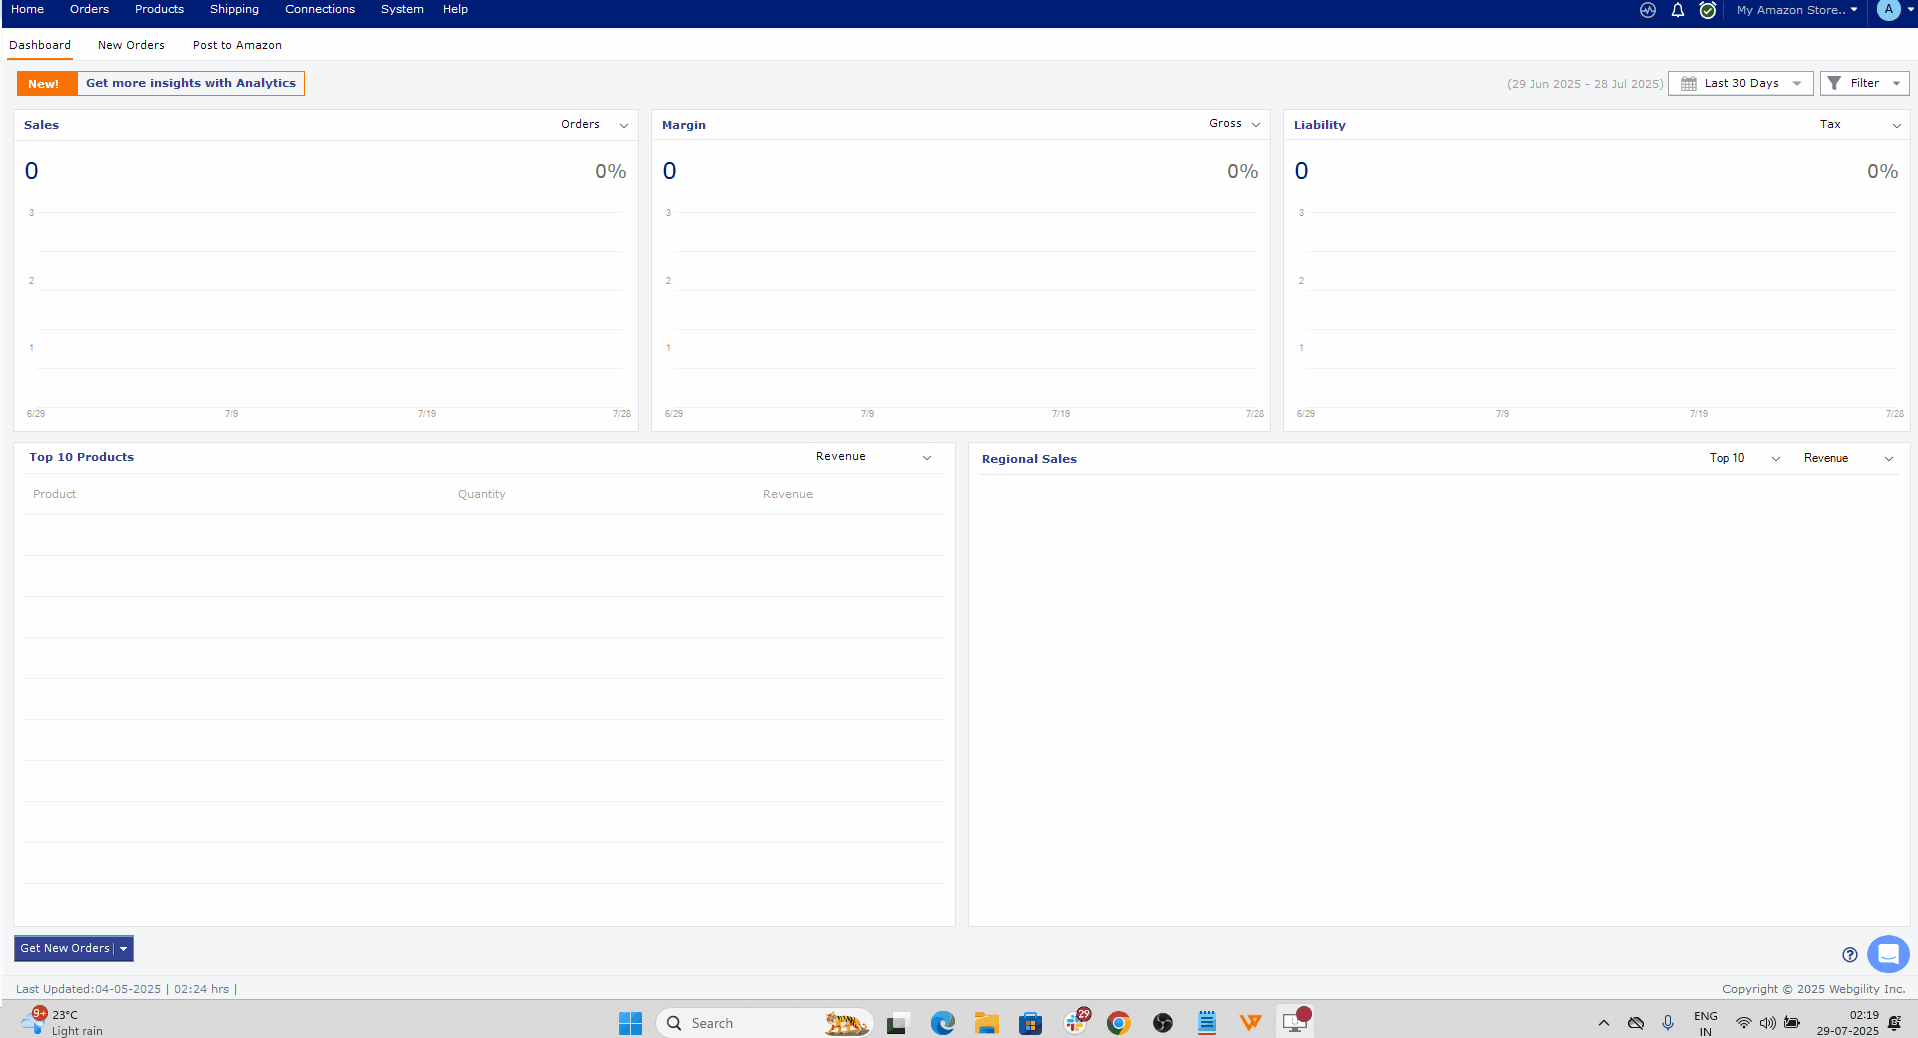
Task: Click the Get New Orders button
Action: (x=64, y=948)
